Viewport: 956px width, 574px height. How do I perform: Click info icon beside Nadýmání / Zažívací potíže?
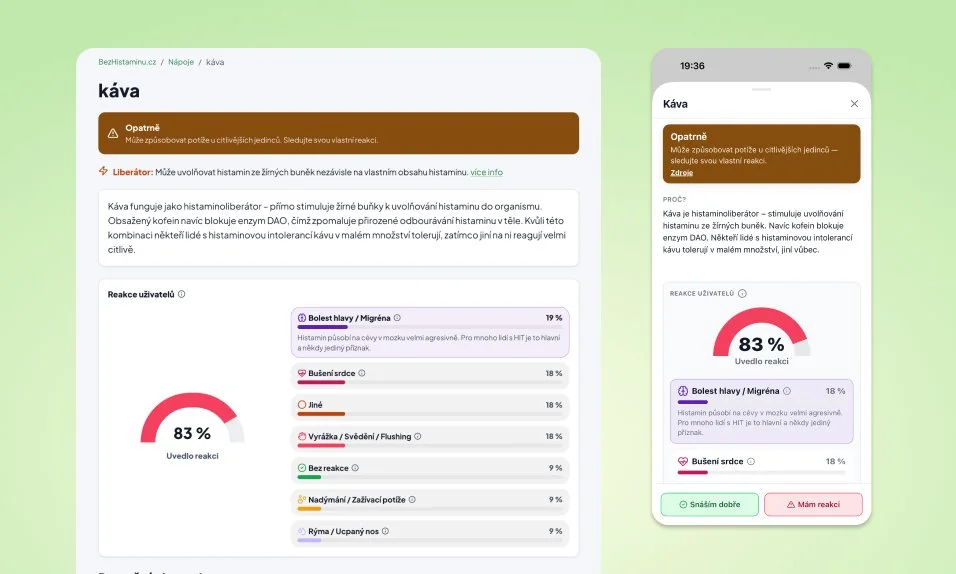[412, 500]
